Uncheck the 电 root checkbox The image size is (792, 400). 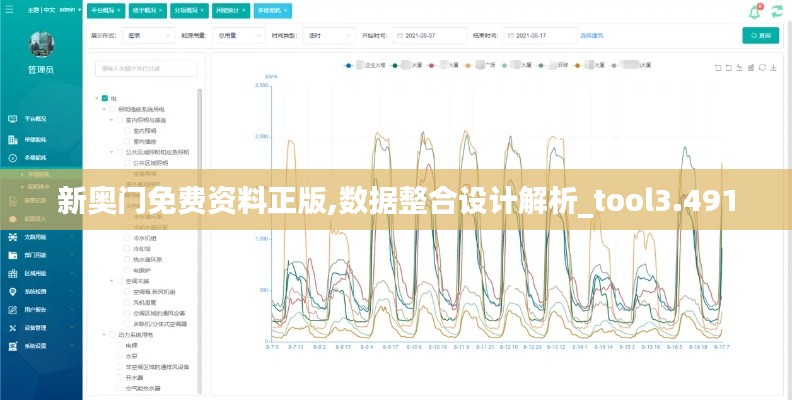point(105,98)
